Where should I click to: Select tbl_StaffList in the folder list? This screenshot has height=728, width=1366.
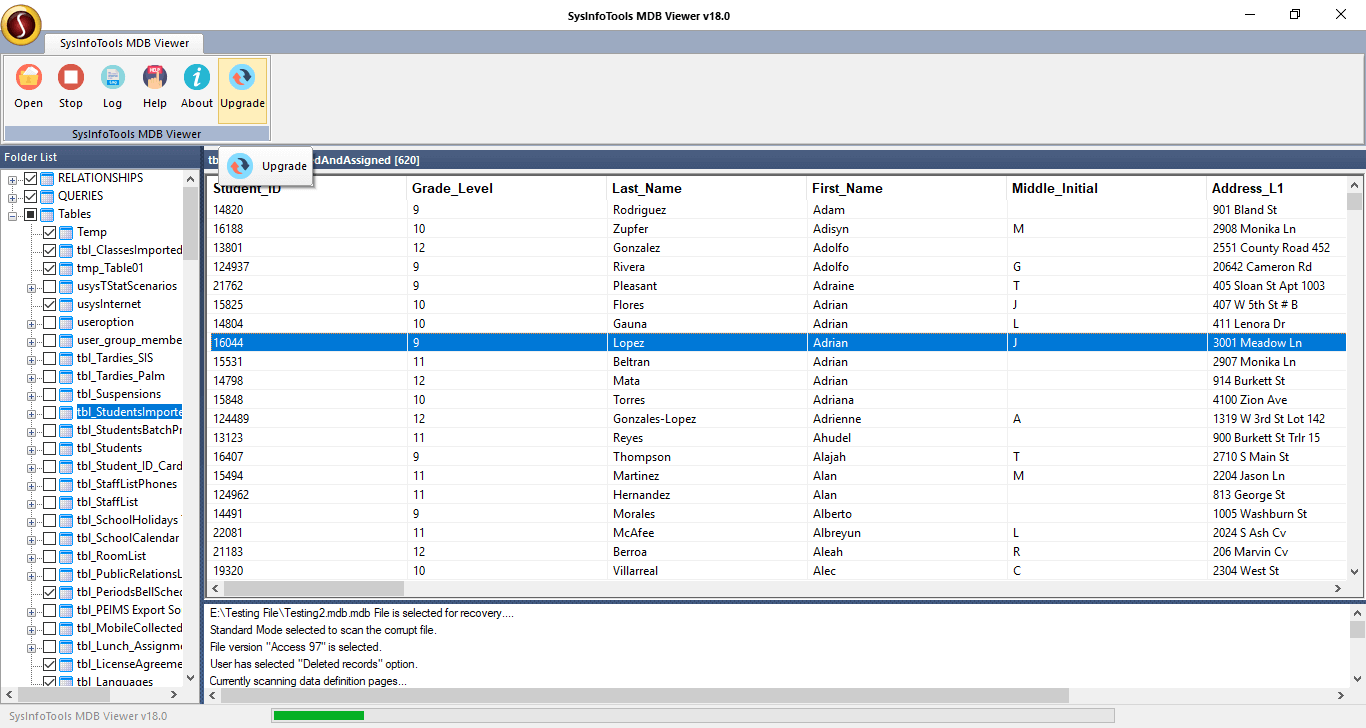click(x=107, y=502)
